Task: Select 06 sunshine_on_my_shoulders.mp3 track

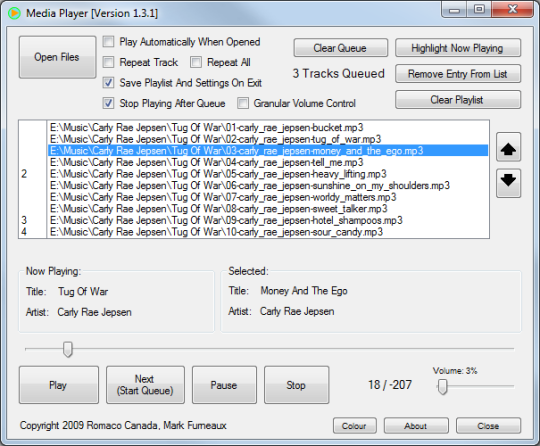Action: (268, 186)
